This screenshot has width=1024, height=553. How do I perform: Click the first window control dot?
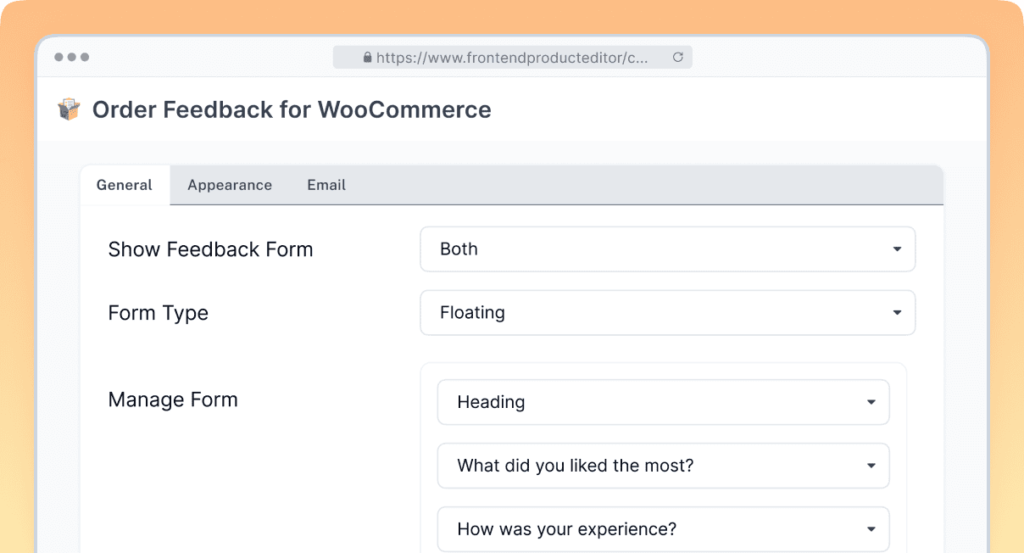[59, 57]
